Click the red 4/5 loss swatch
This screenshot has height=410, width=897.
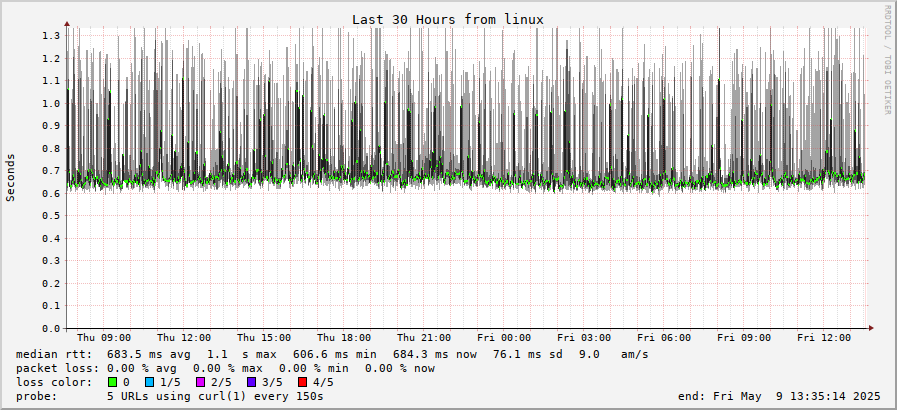point(303,382)
